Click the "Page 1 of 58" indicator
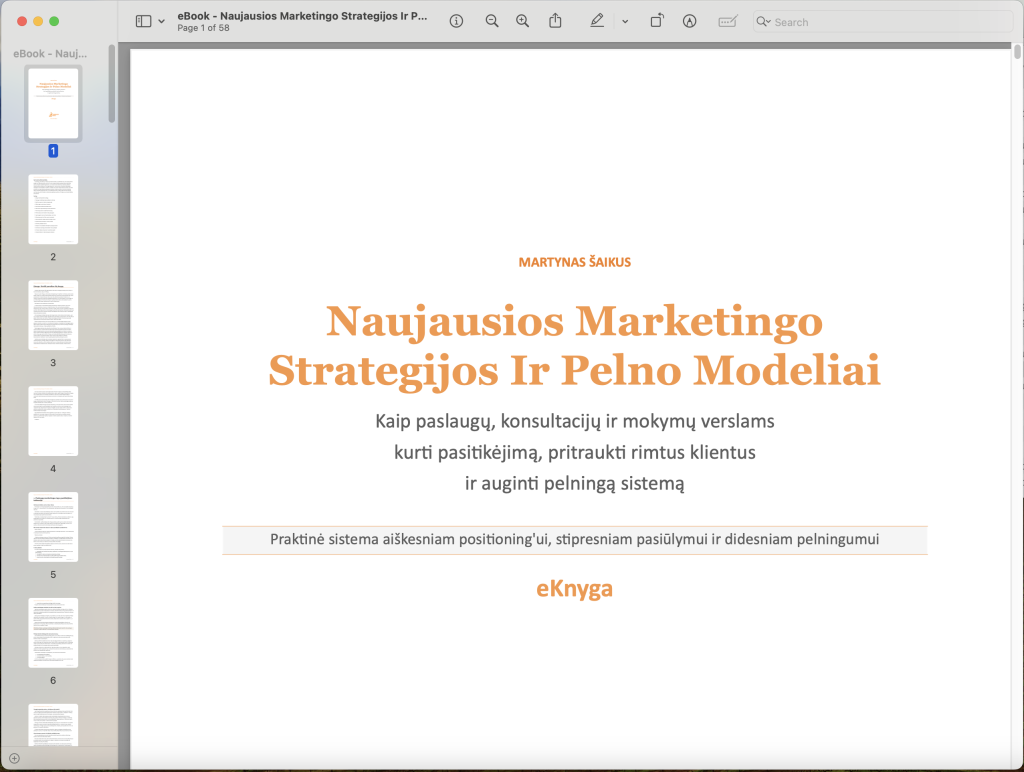Screen dimensions: 1024x772 [203, 28]
